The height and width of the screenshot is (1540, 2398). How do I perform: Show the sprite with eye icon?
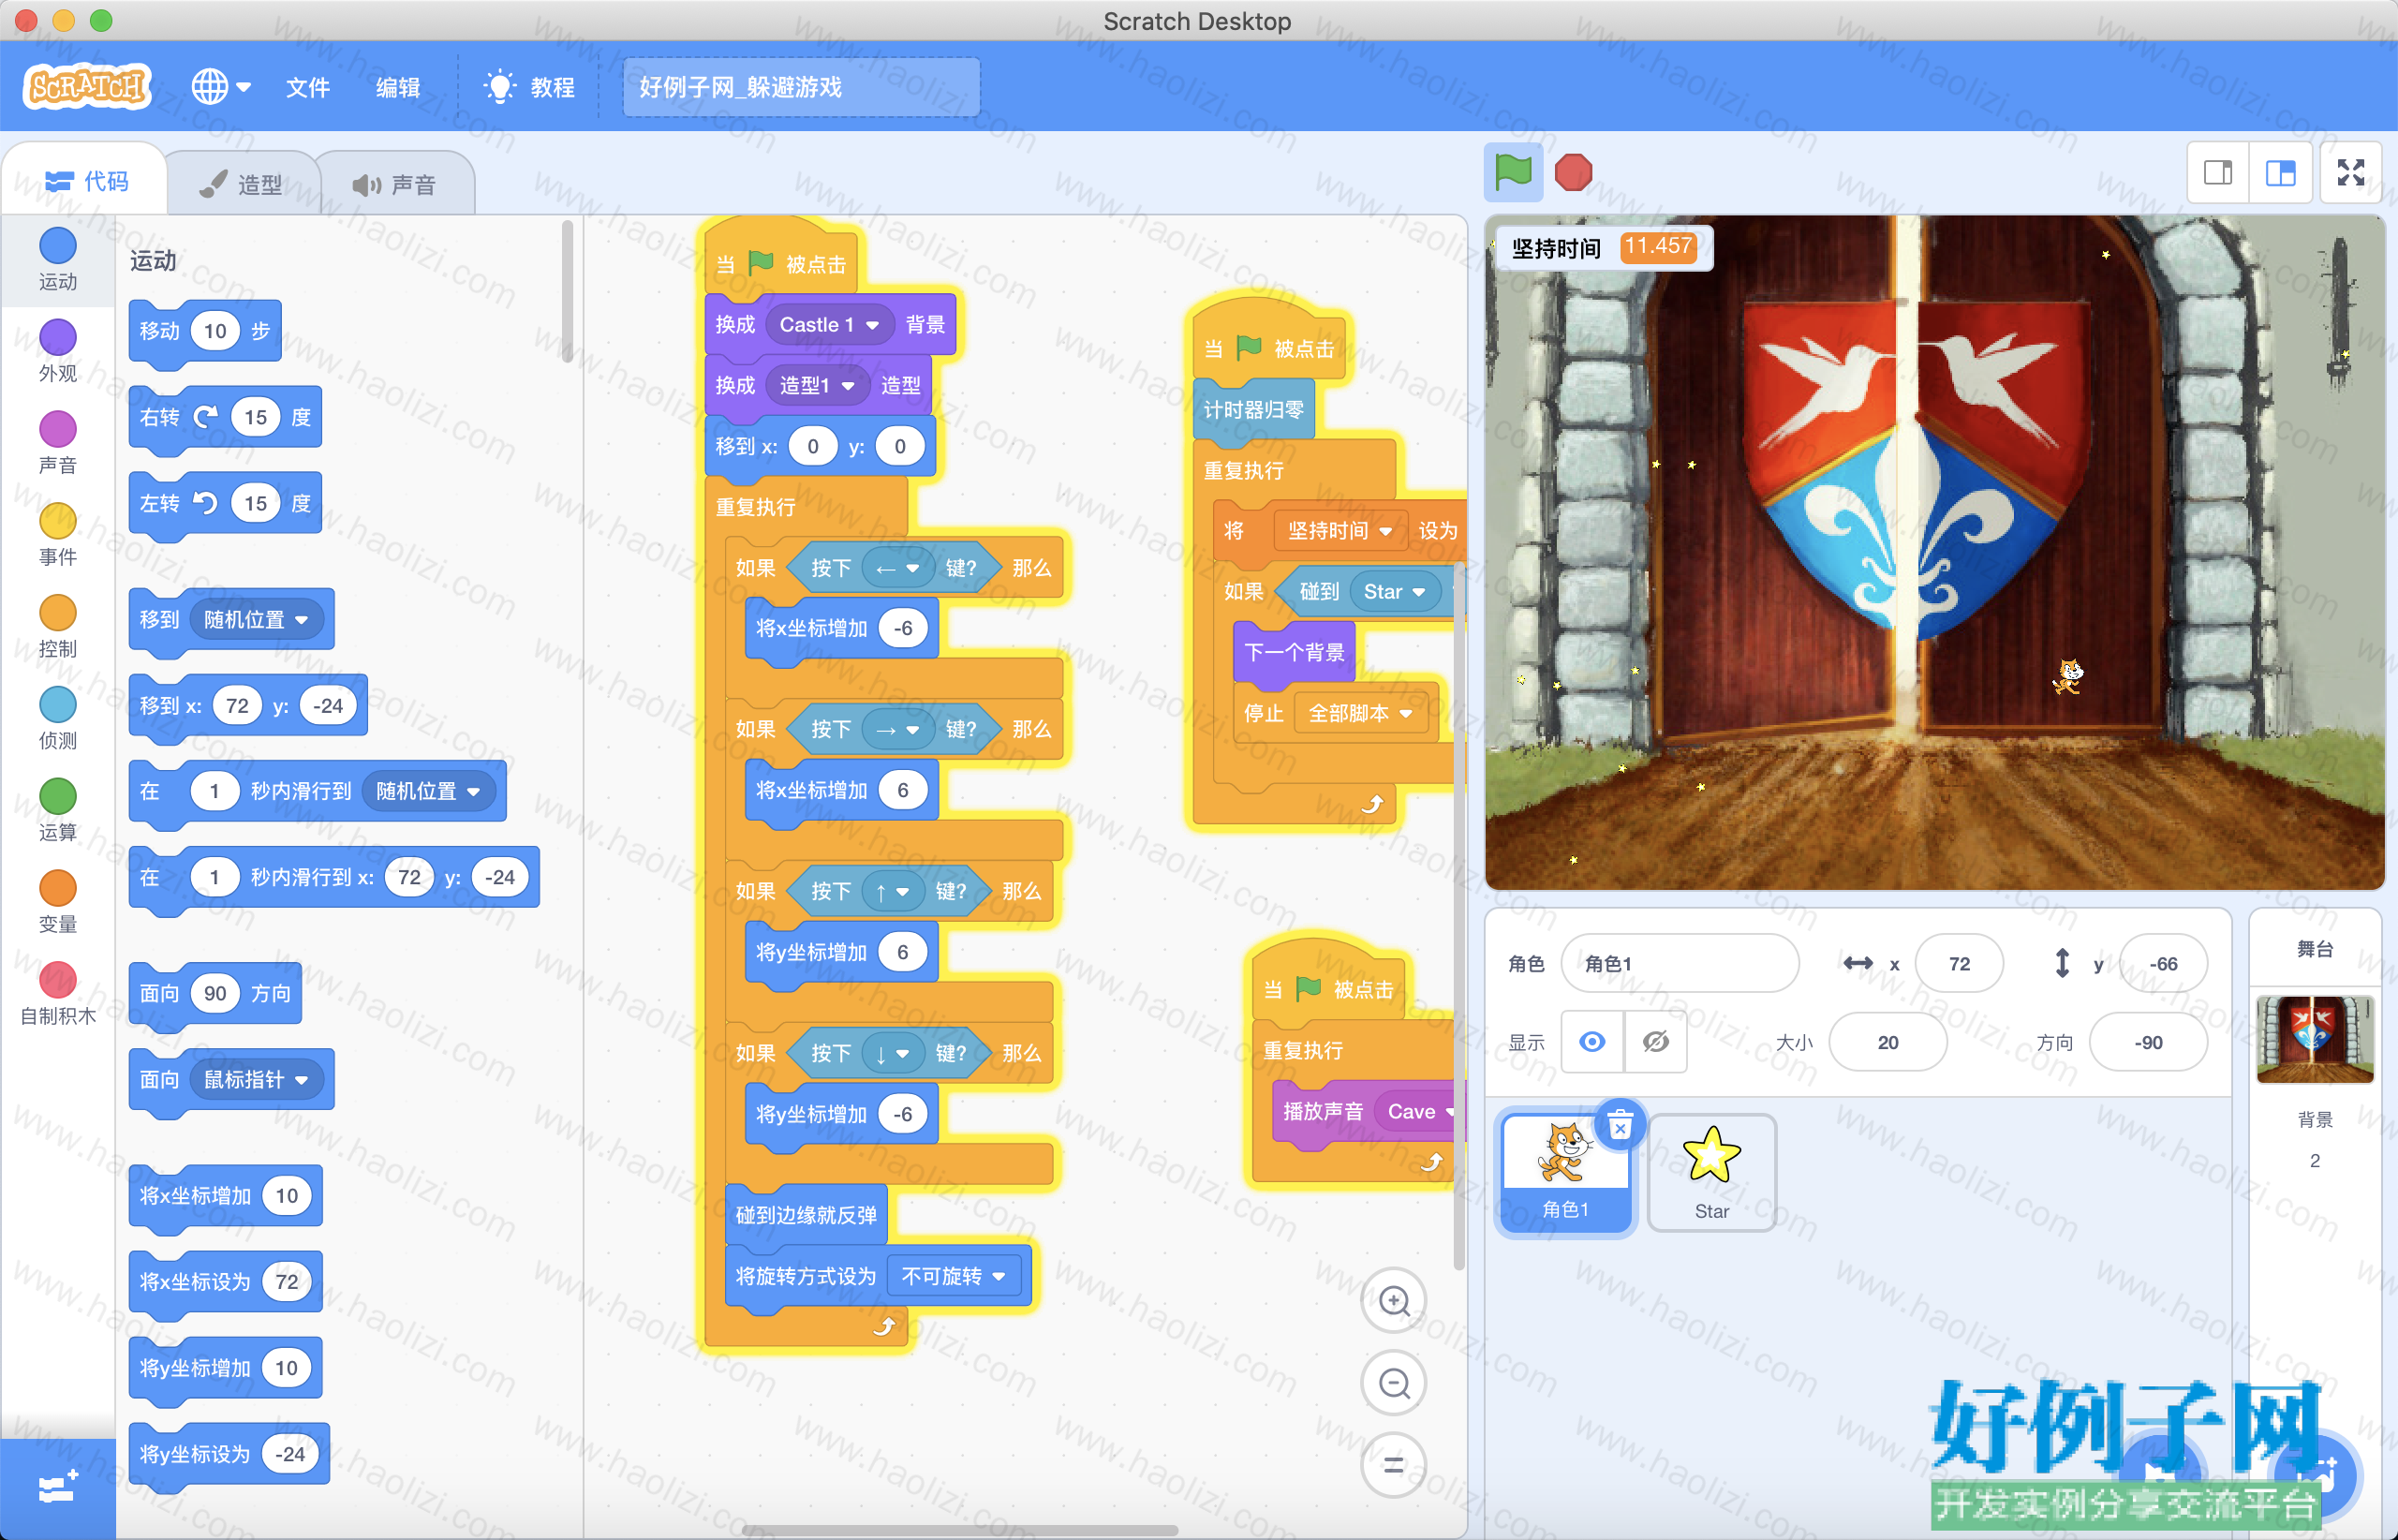(x=1592, y=1042)
